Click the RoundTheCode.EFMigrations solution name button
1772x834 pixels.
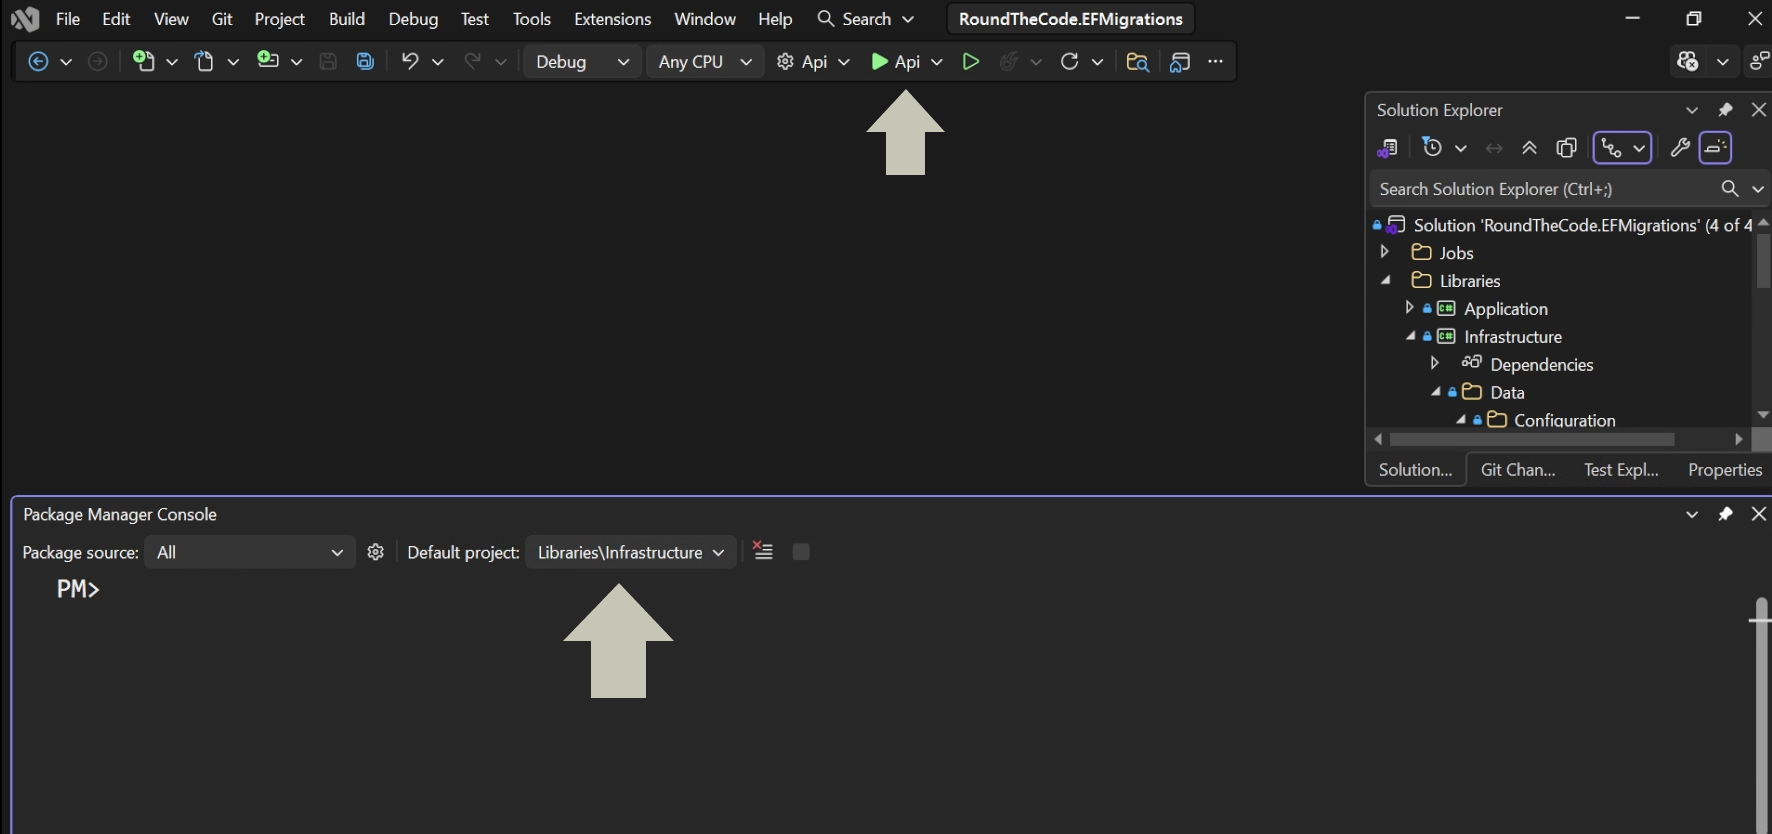pos(1071,19)
